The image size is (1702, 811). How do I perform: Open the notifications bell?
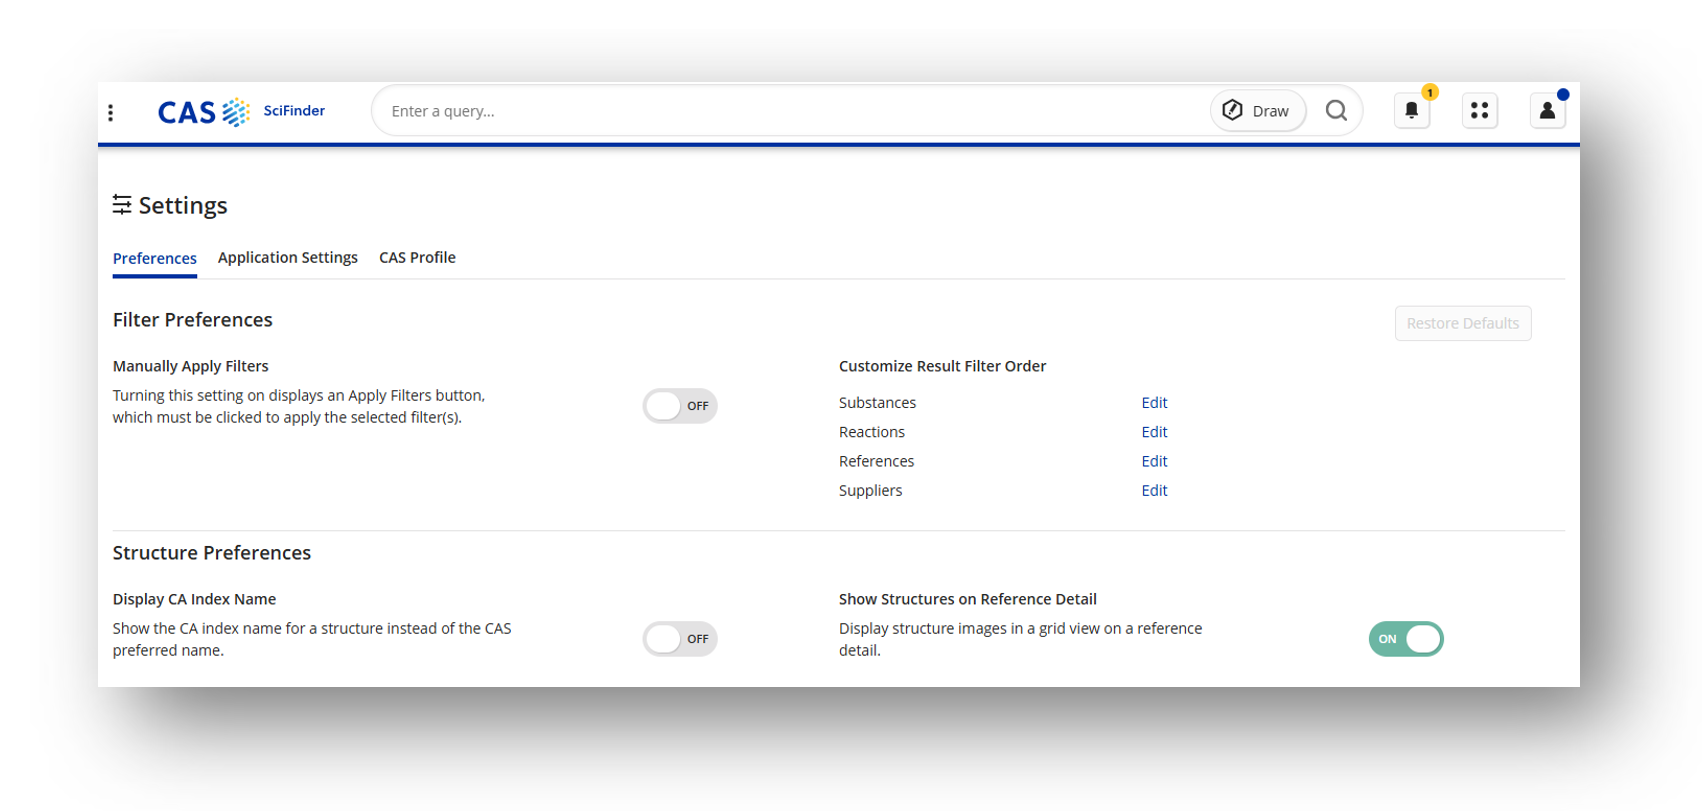1411,111
